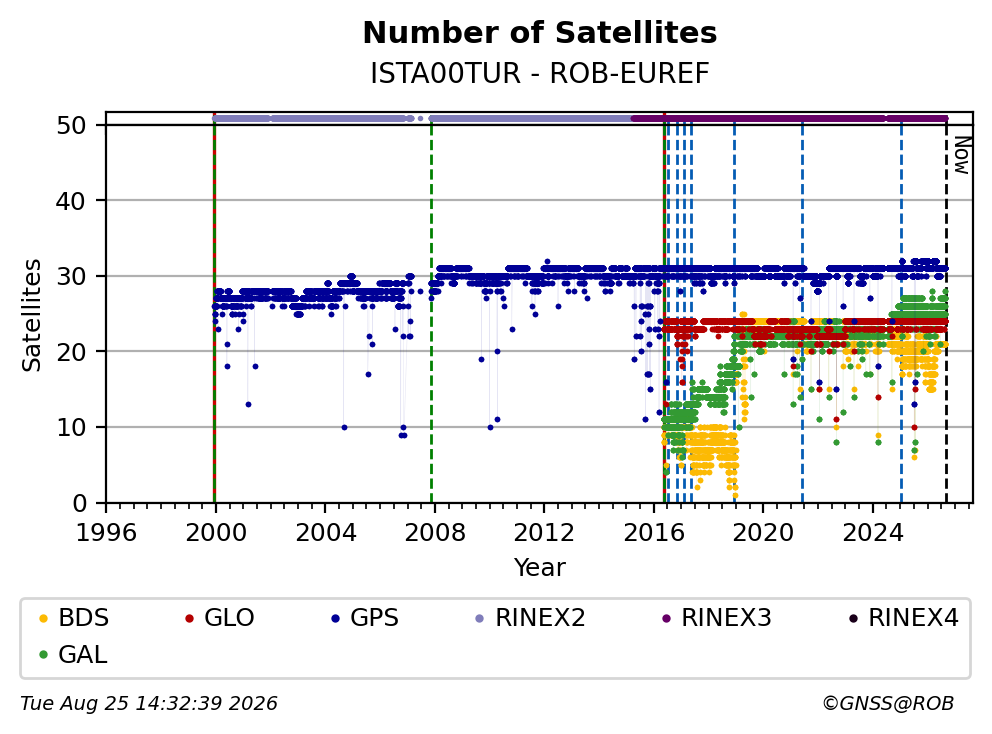
Task: Click the GPS blue legend marker
Action: (x=335, y=618)
